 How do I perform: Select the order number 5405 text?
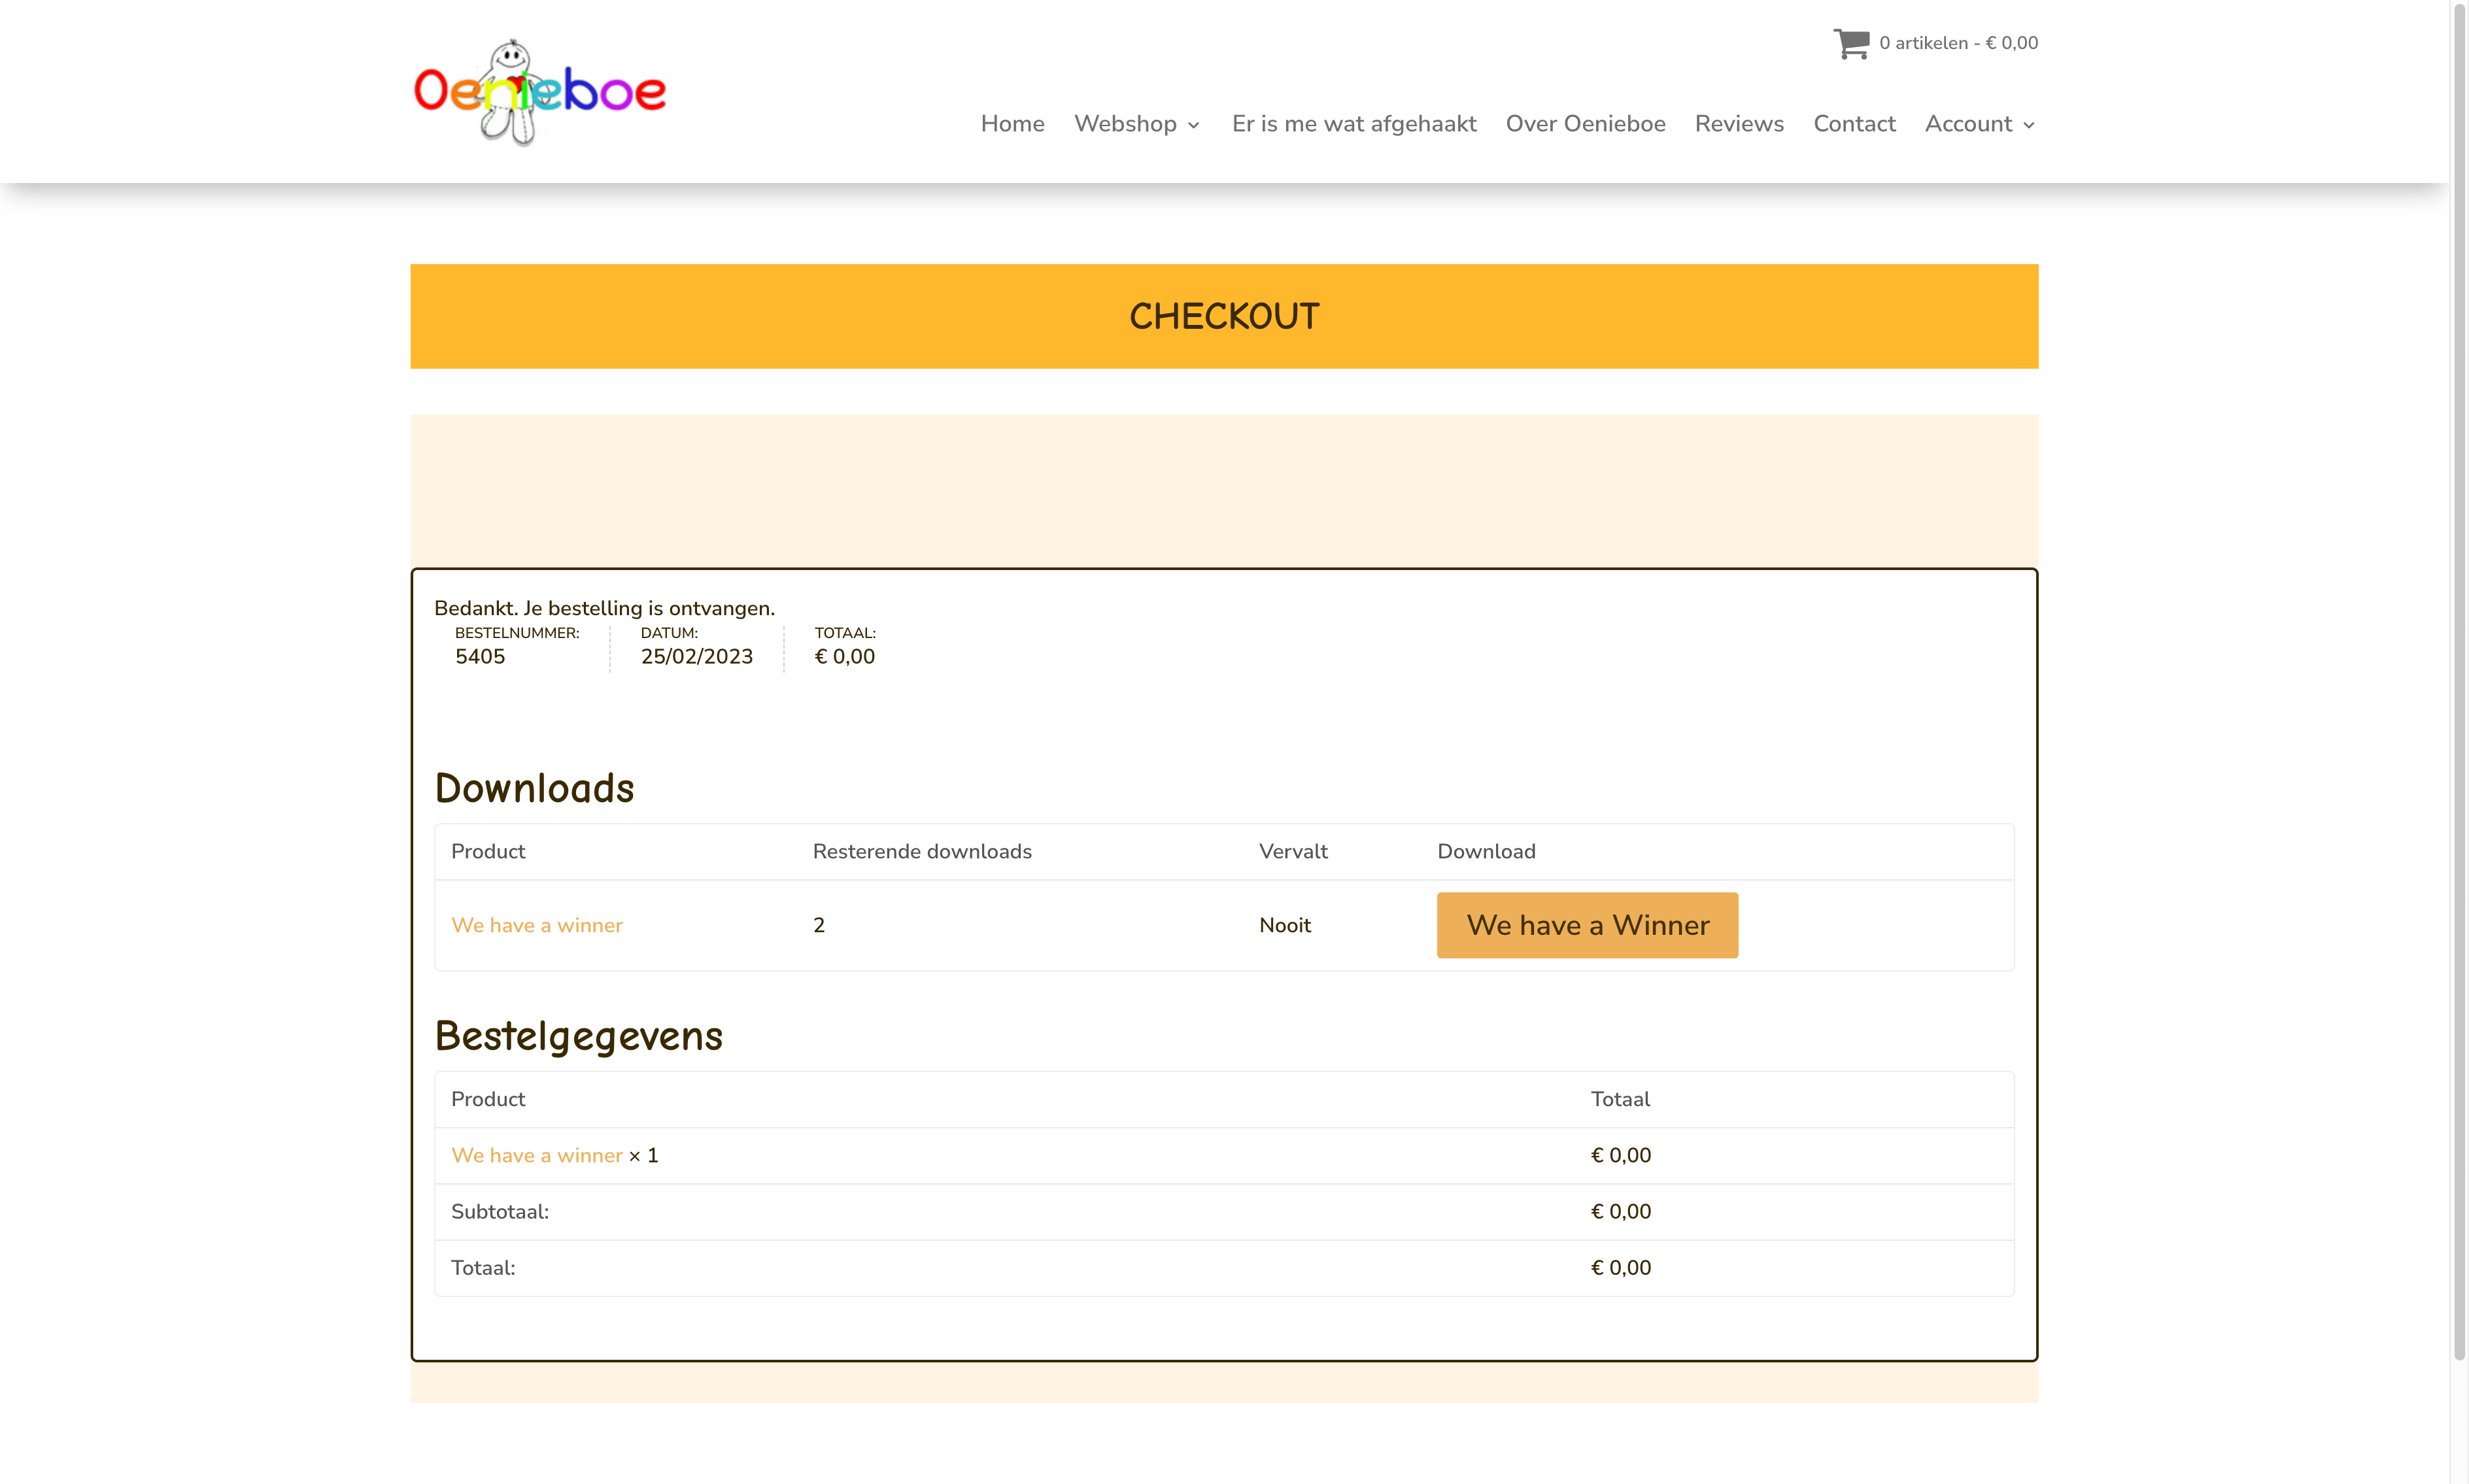(x=480, y=656)
